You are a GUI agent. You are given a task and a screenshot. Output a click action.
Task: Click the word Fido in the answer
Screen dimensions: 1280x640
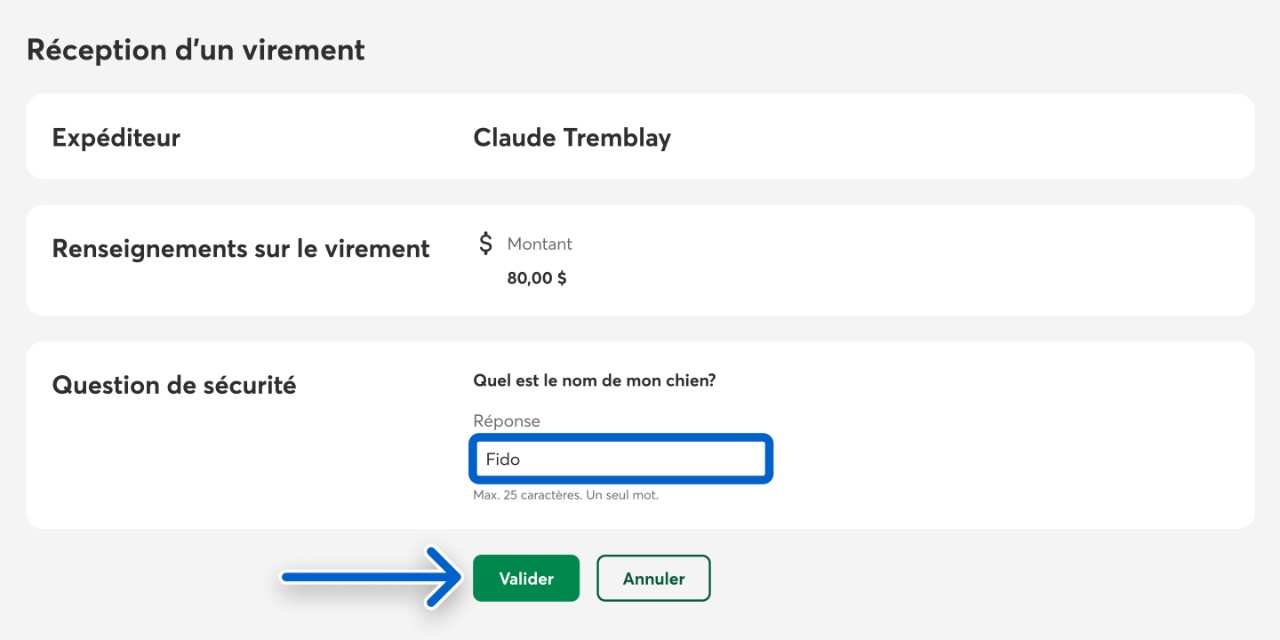point(503,460)
